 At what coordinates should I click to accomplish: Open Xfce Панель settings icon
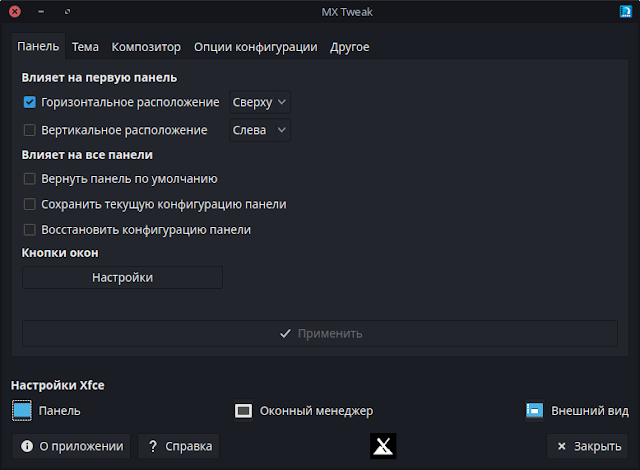pos(22,410)
